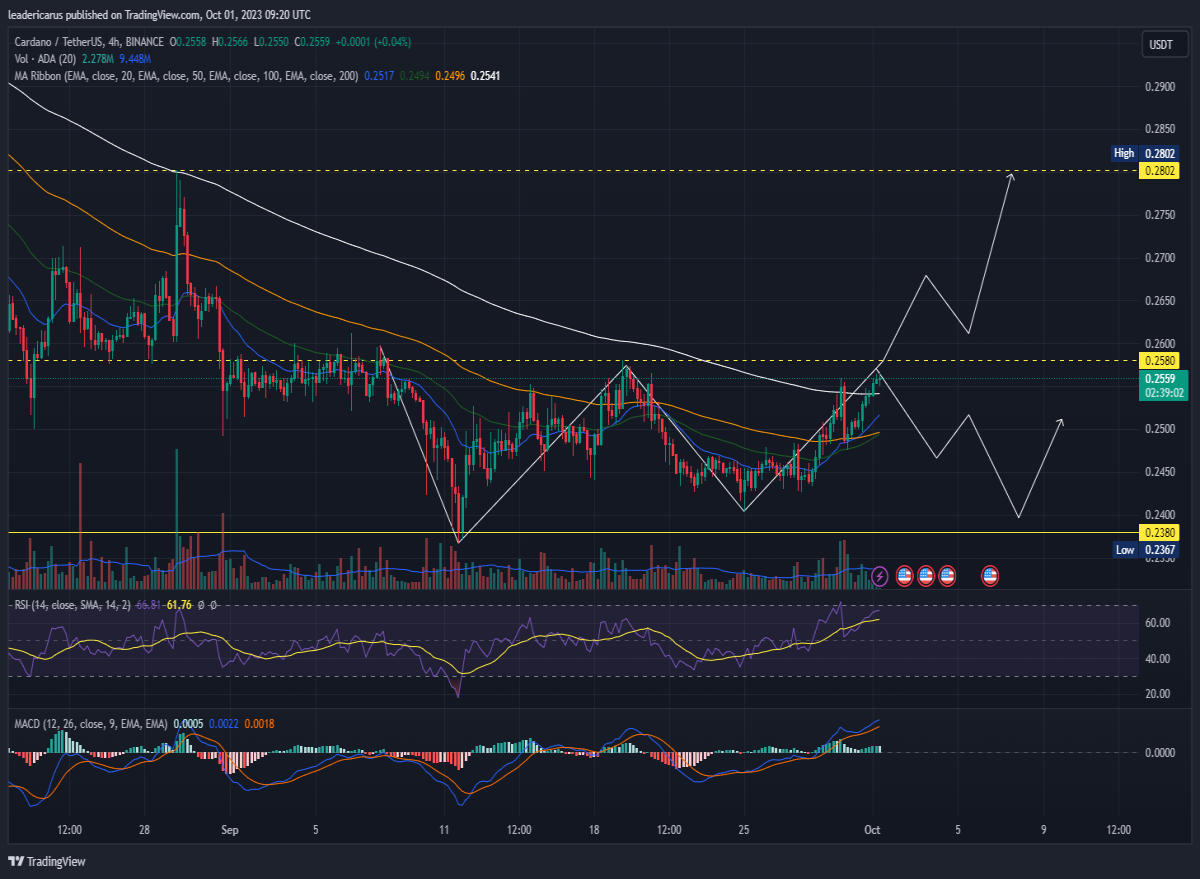Viewport: 1200px width, 879px height.
Task: Click the blue 0.2517 EMA 20 value
Action: [380, 75]
